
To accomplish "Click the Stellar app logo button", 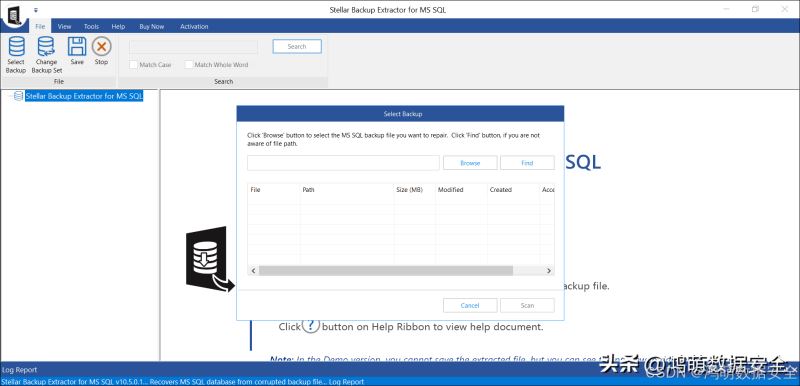I will pos(14,14).
